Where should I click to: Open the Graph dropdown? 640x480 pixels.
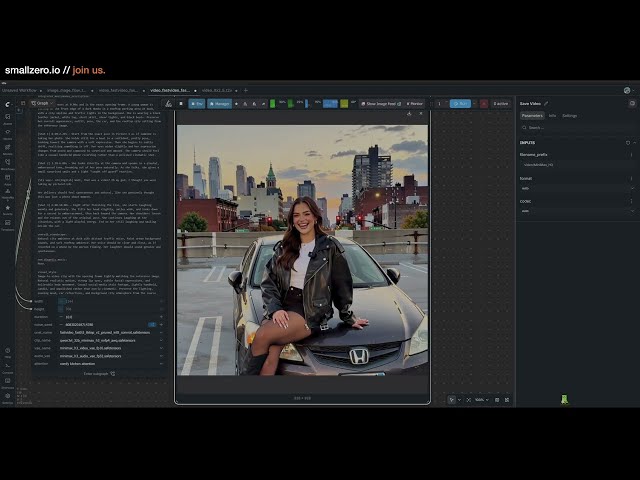click(42, 103)
